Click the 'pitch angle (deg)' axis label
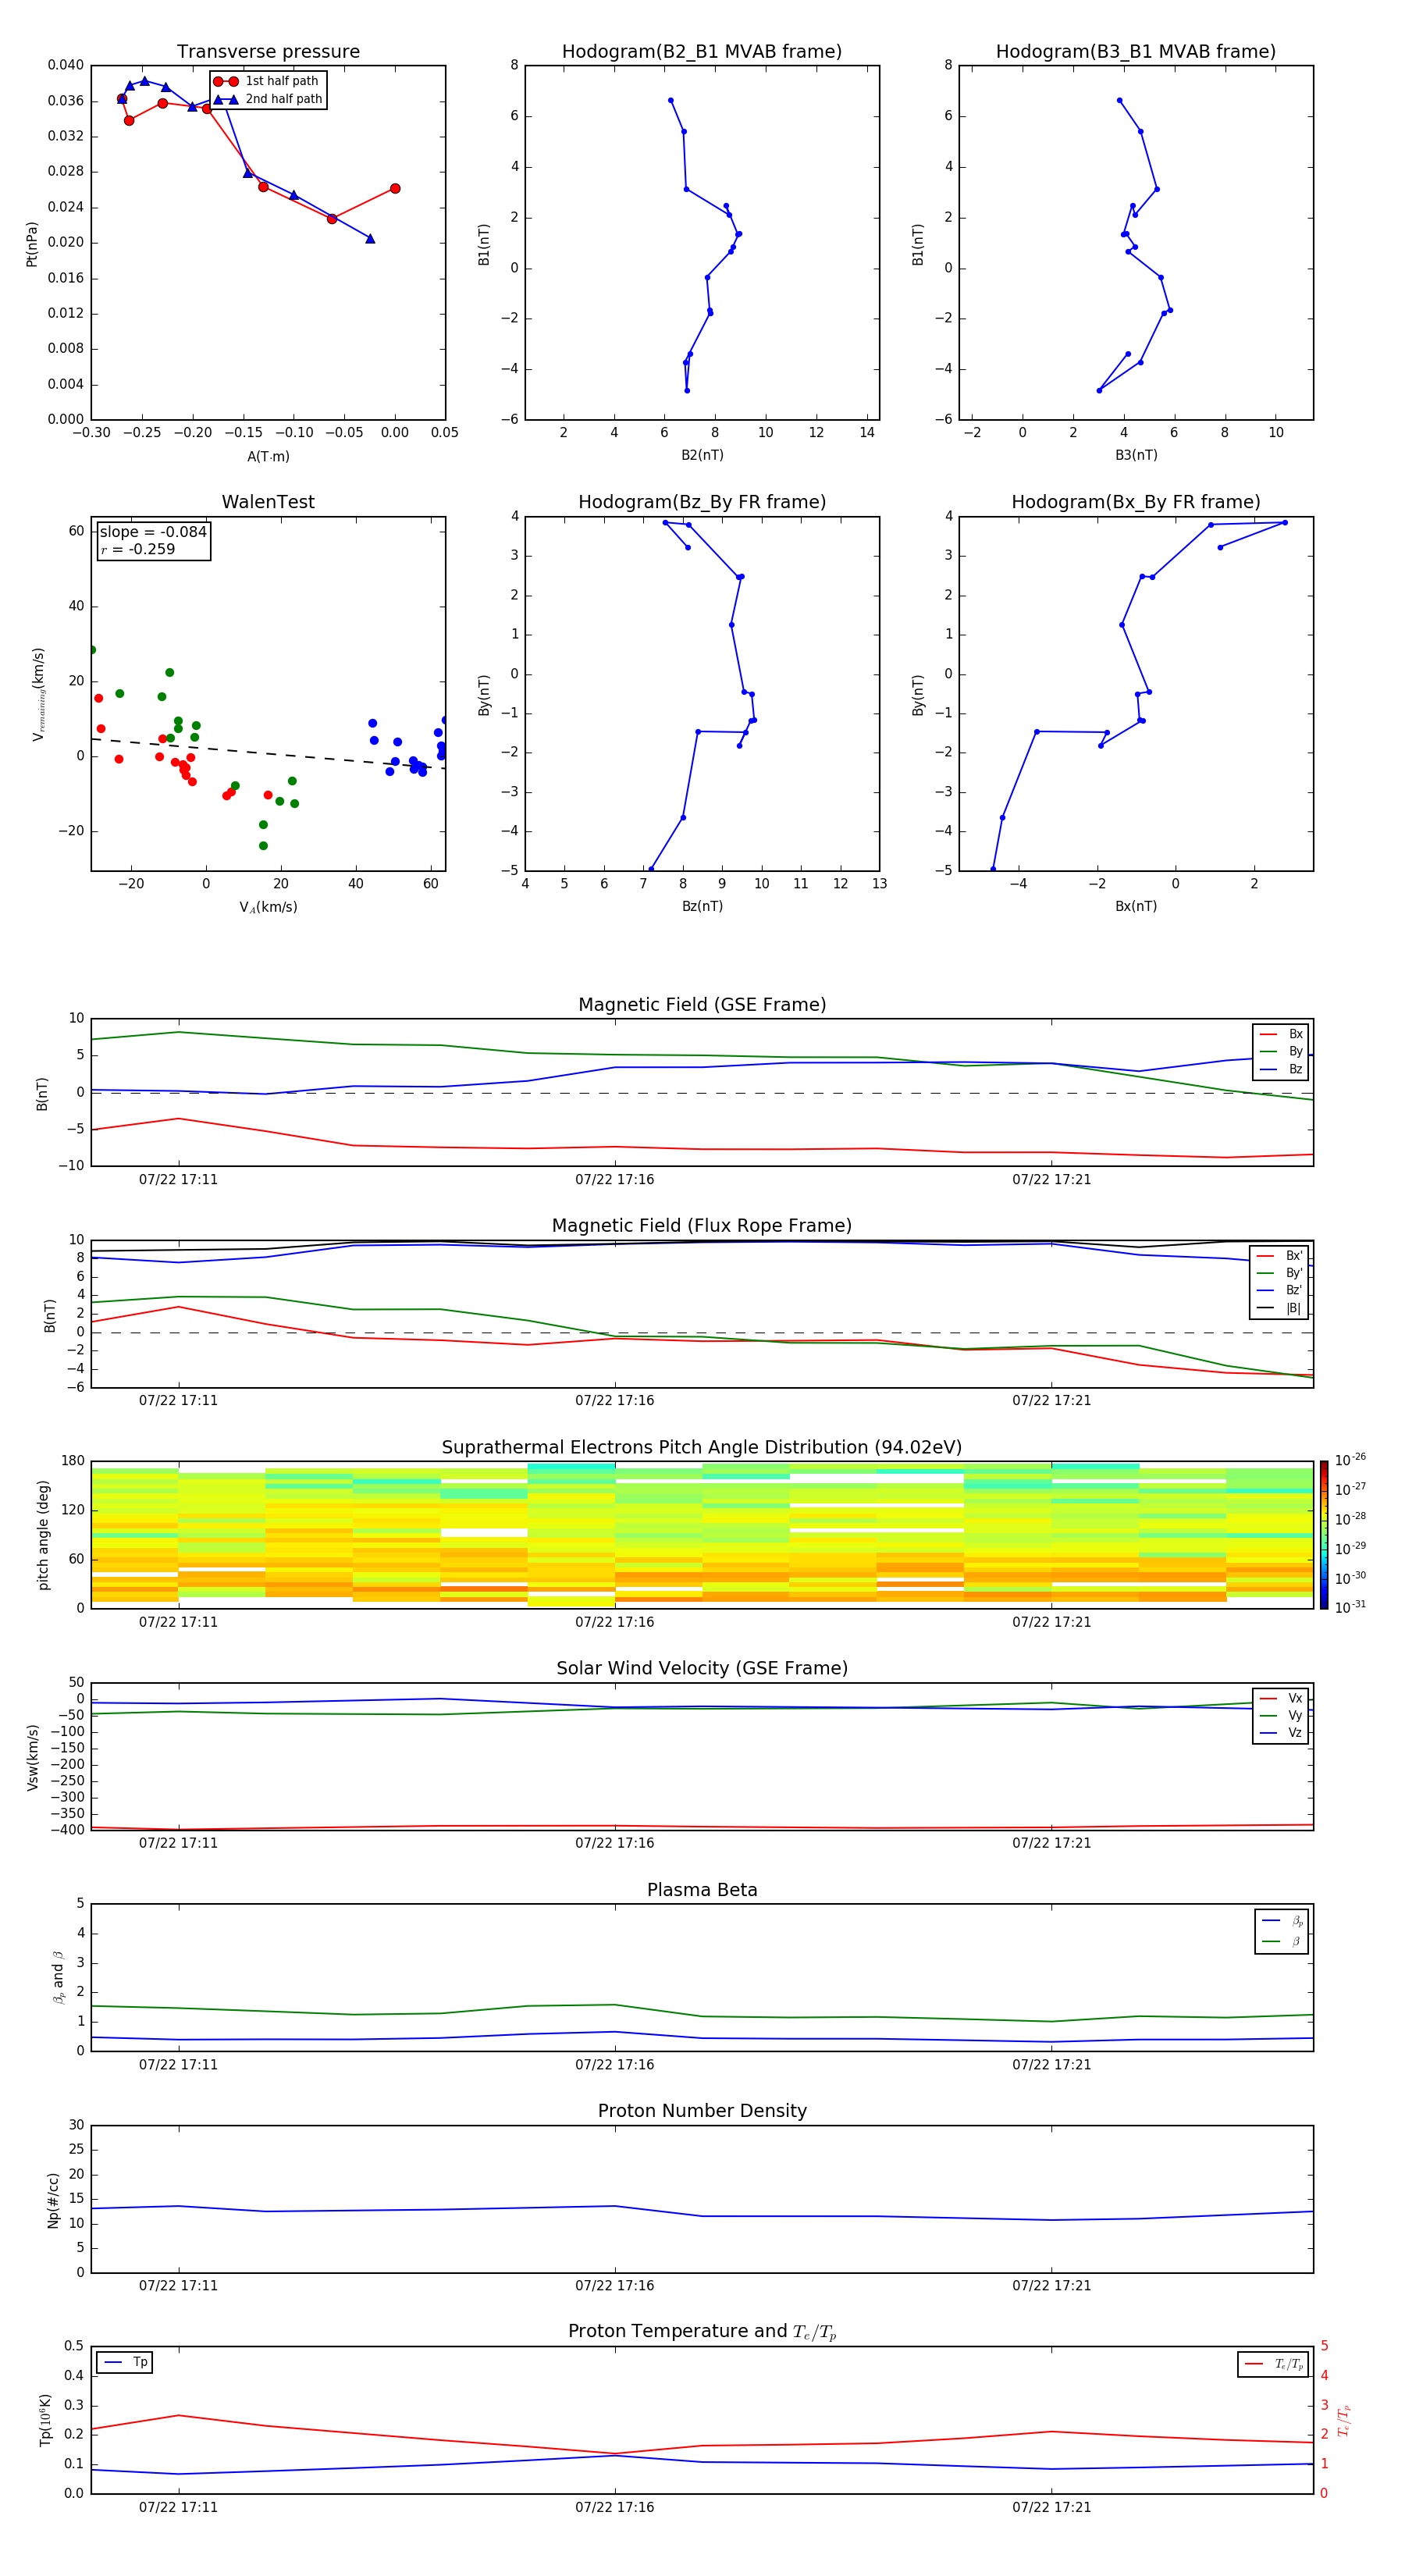This screenshot has width=1405, height=2576. pos(43,1534)
